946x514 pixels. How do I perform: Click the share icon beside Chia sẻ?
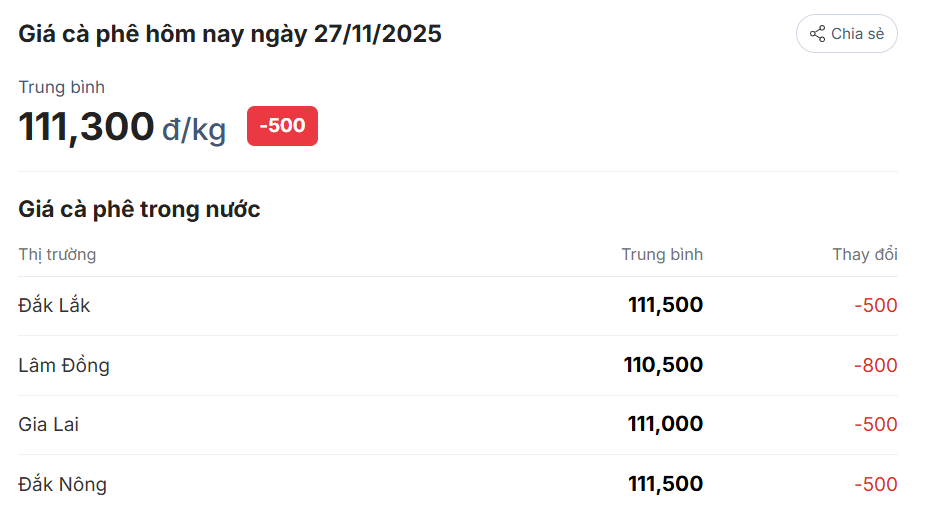click(817, 34)
